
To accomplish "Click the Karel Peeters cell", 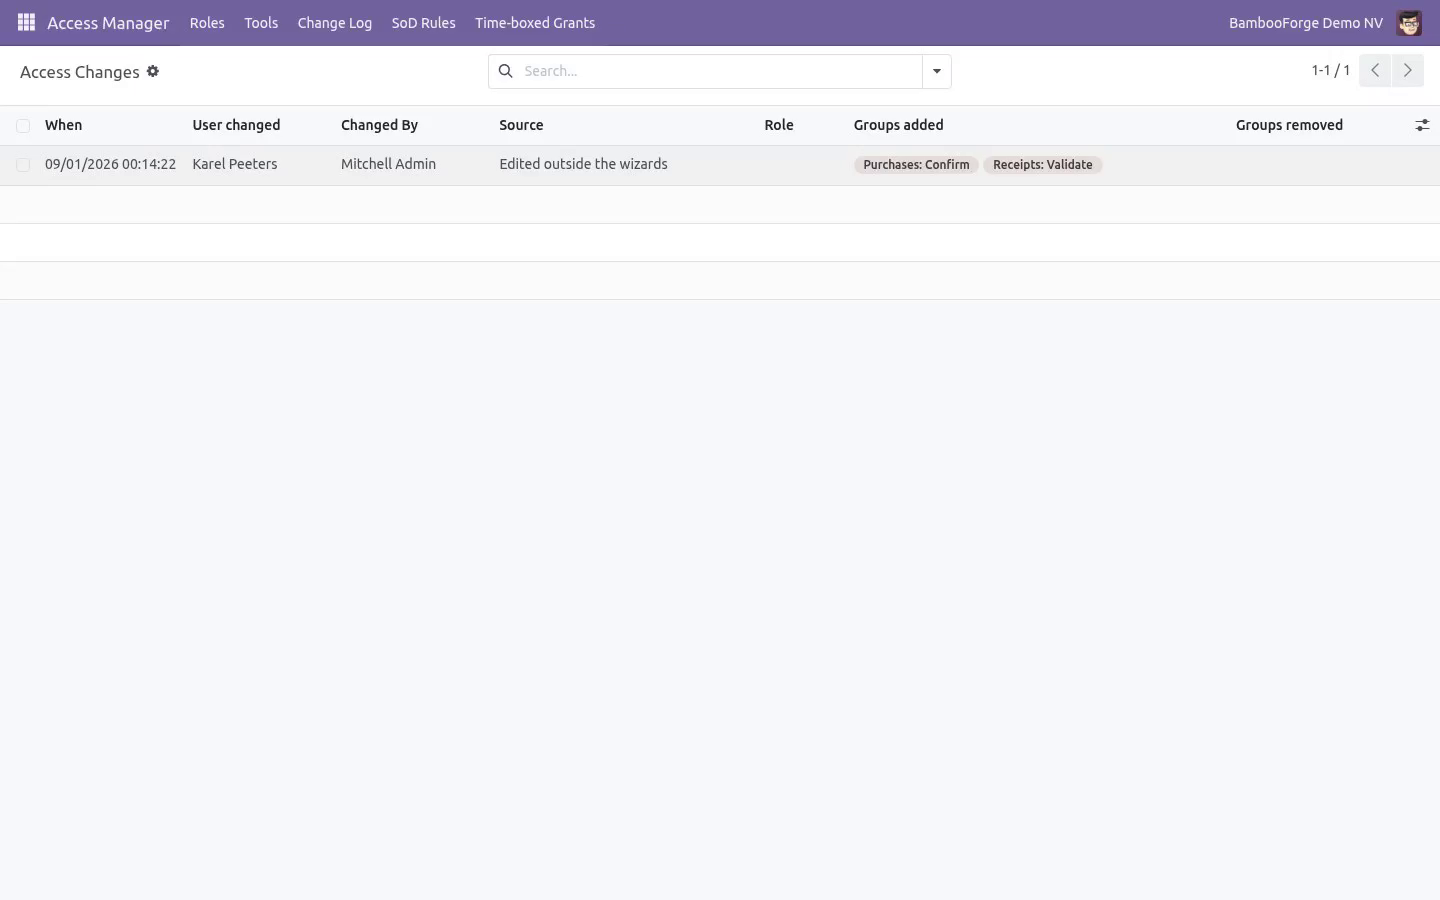I will click(235, 164).
